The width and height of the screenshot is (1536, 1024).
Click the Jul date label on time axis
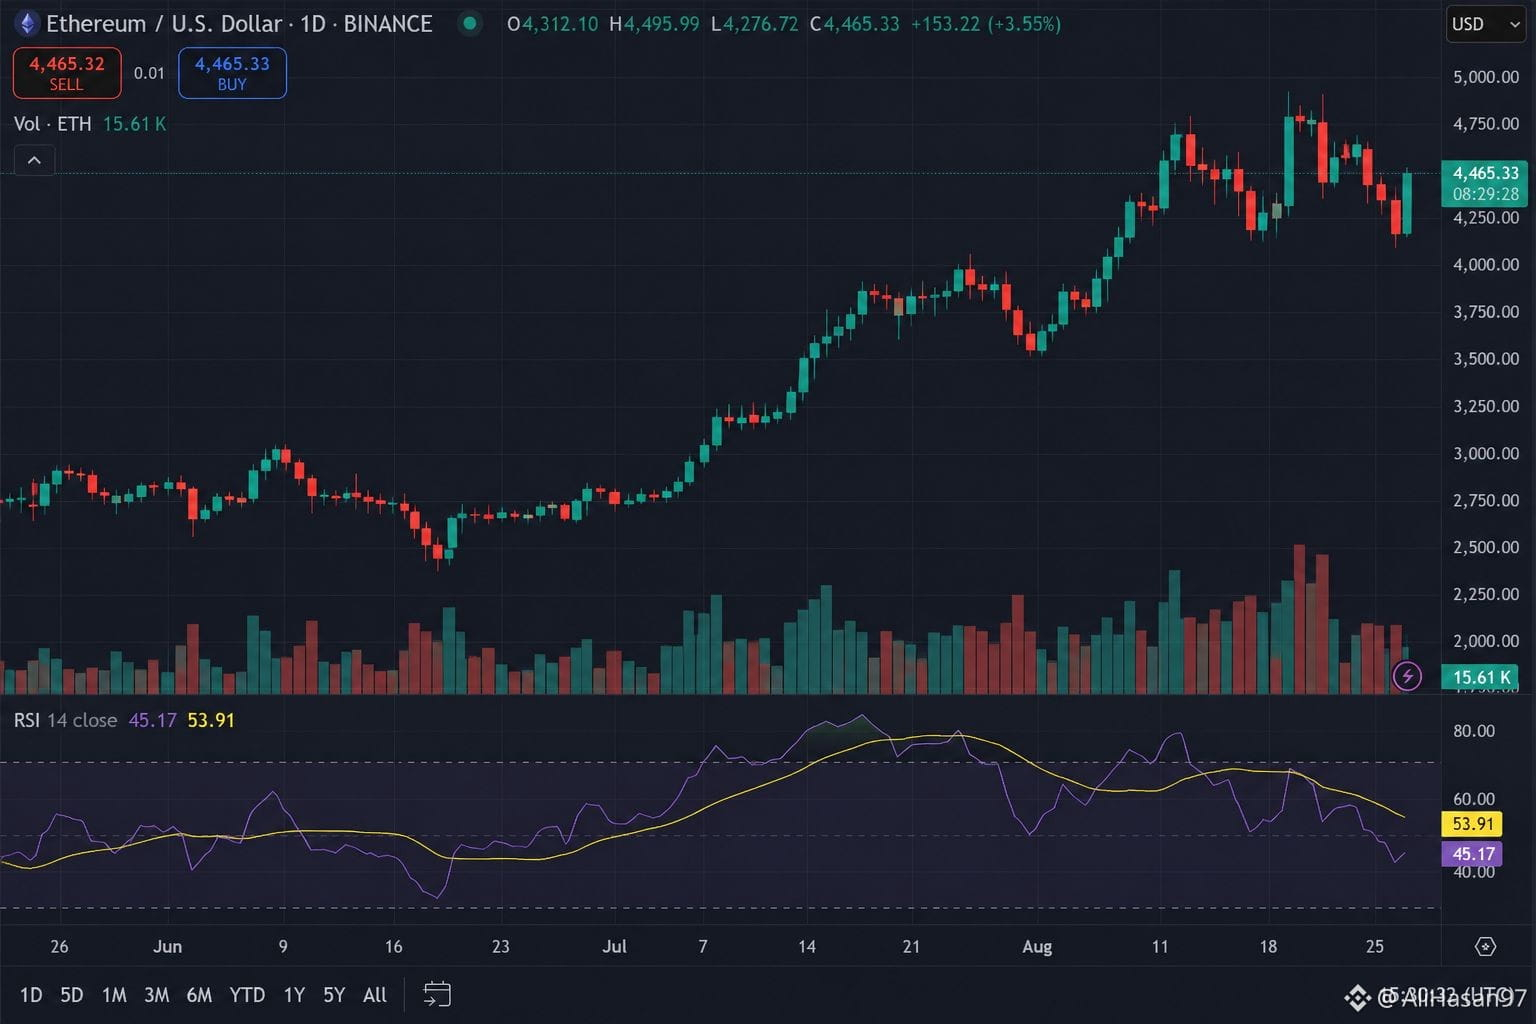pos(614,946)
